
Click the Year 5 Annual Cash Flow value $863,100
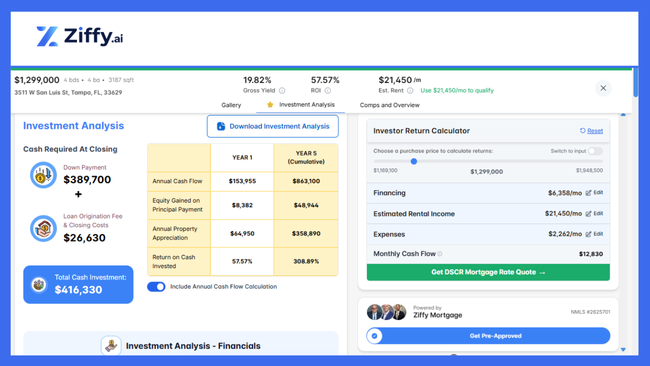[x=306, y=181]
